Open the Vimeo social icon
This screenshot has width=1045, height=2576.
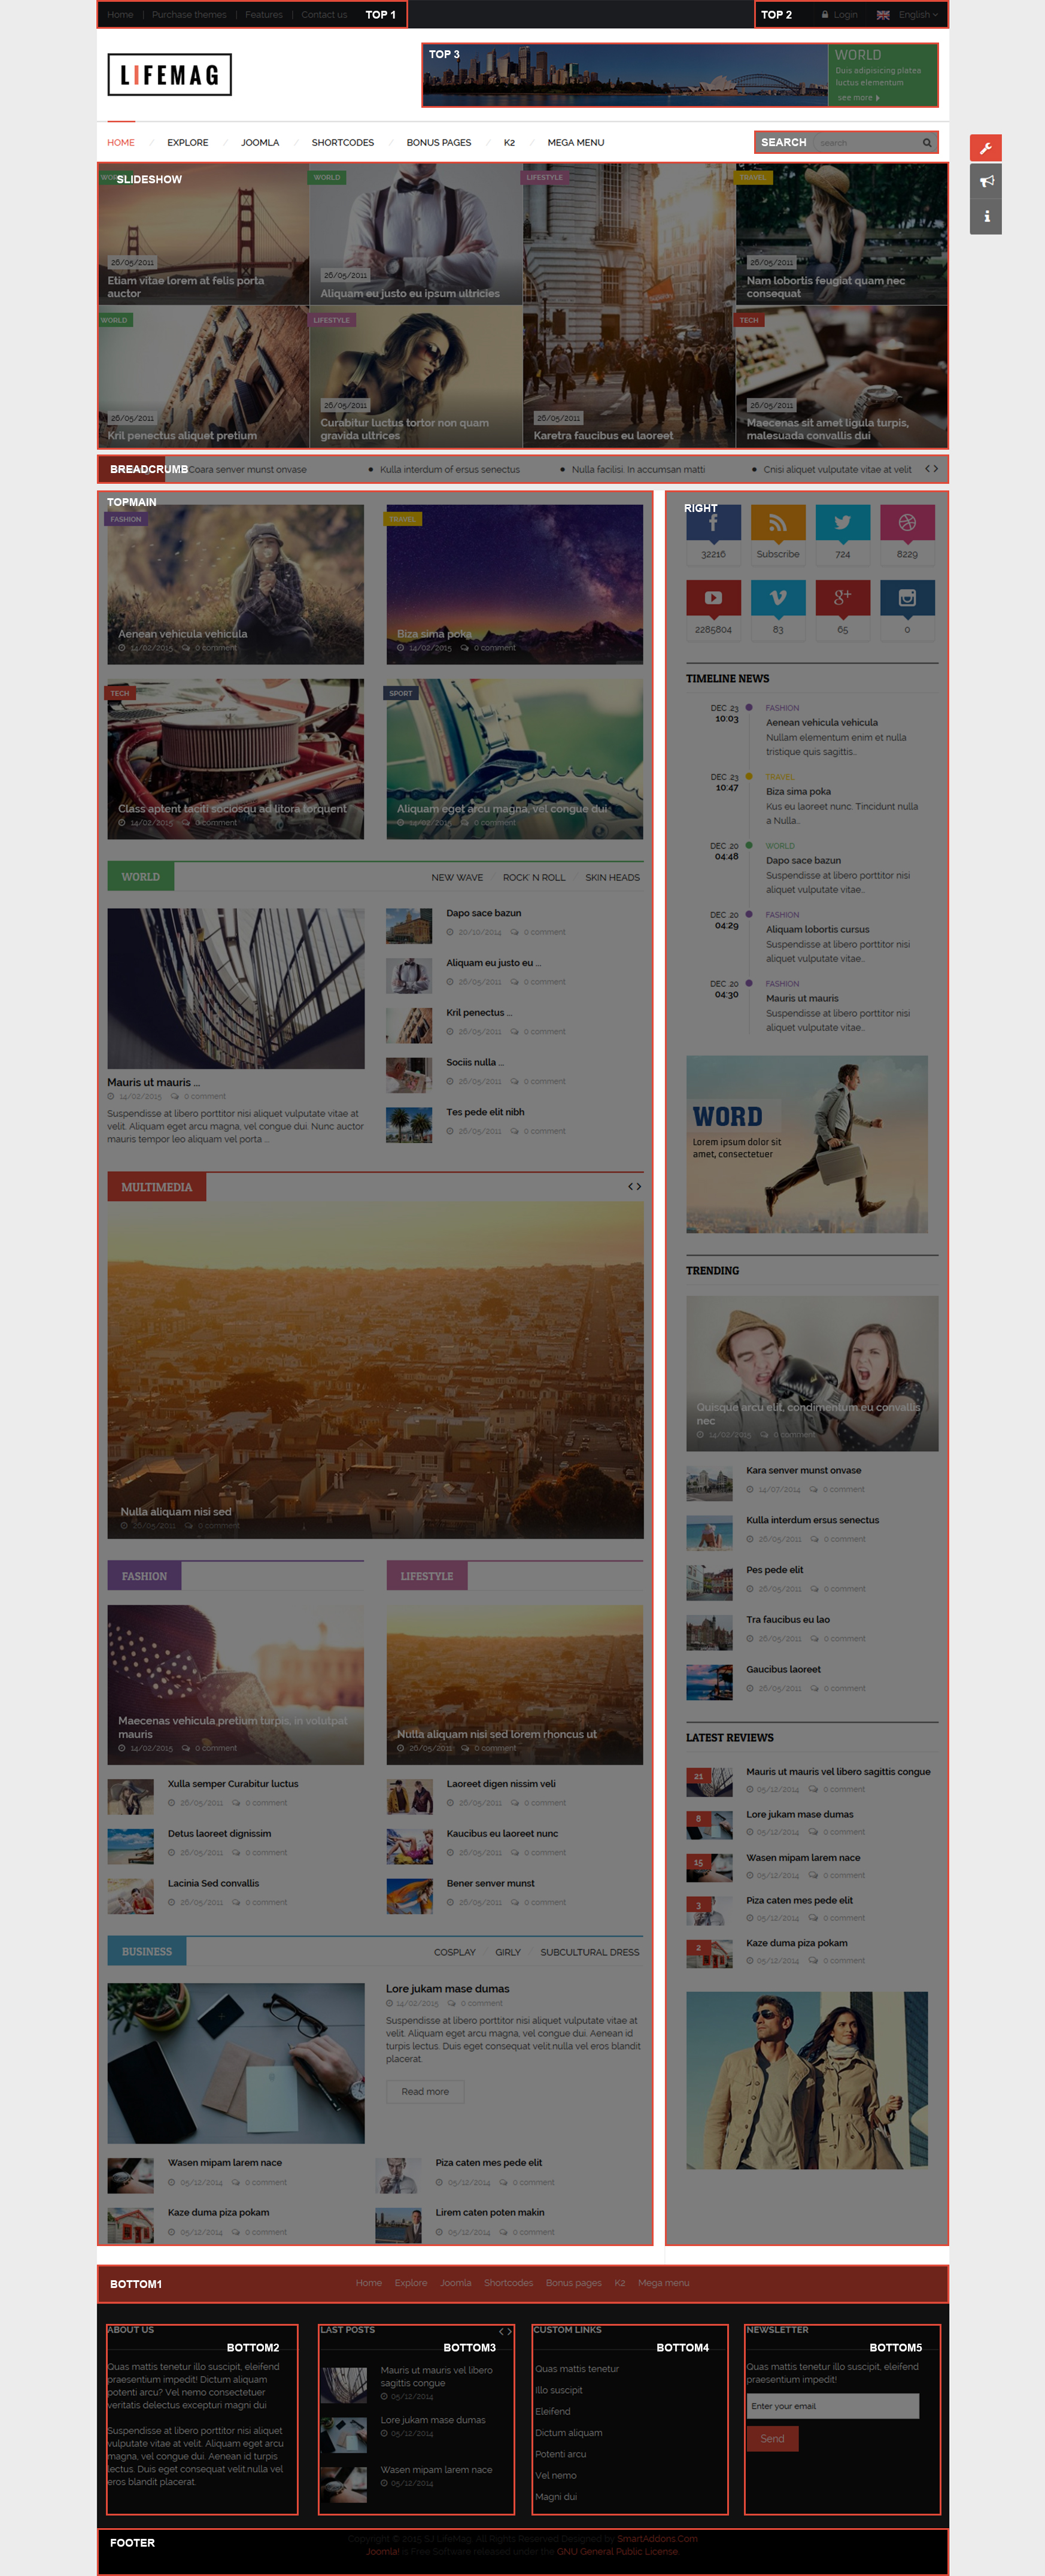click(x=777, y=597)
